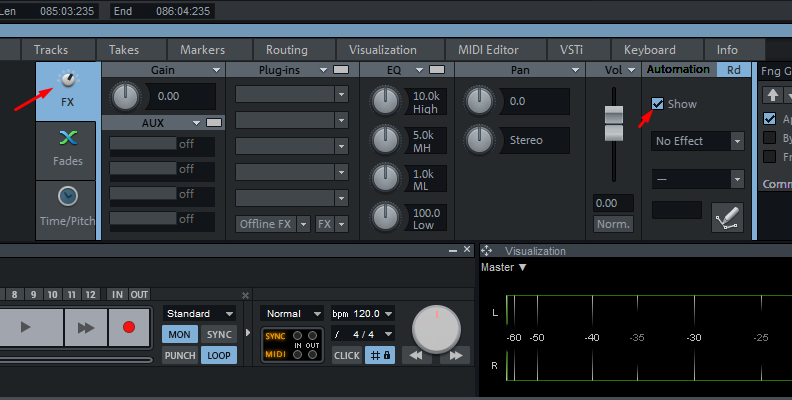Click the Norm. normalize button
The image size is (792, 400).
[x=613, y=224]
